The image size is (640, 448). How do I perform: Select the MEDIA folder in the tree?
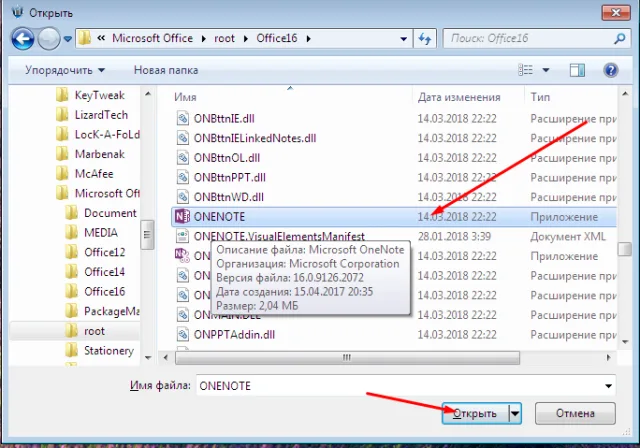pyautogui.click(x=91, y=232)
